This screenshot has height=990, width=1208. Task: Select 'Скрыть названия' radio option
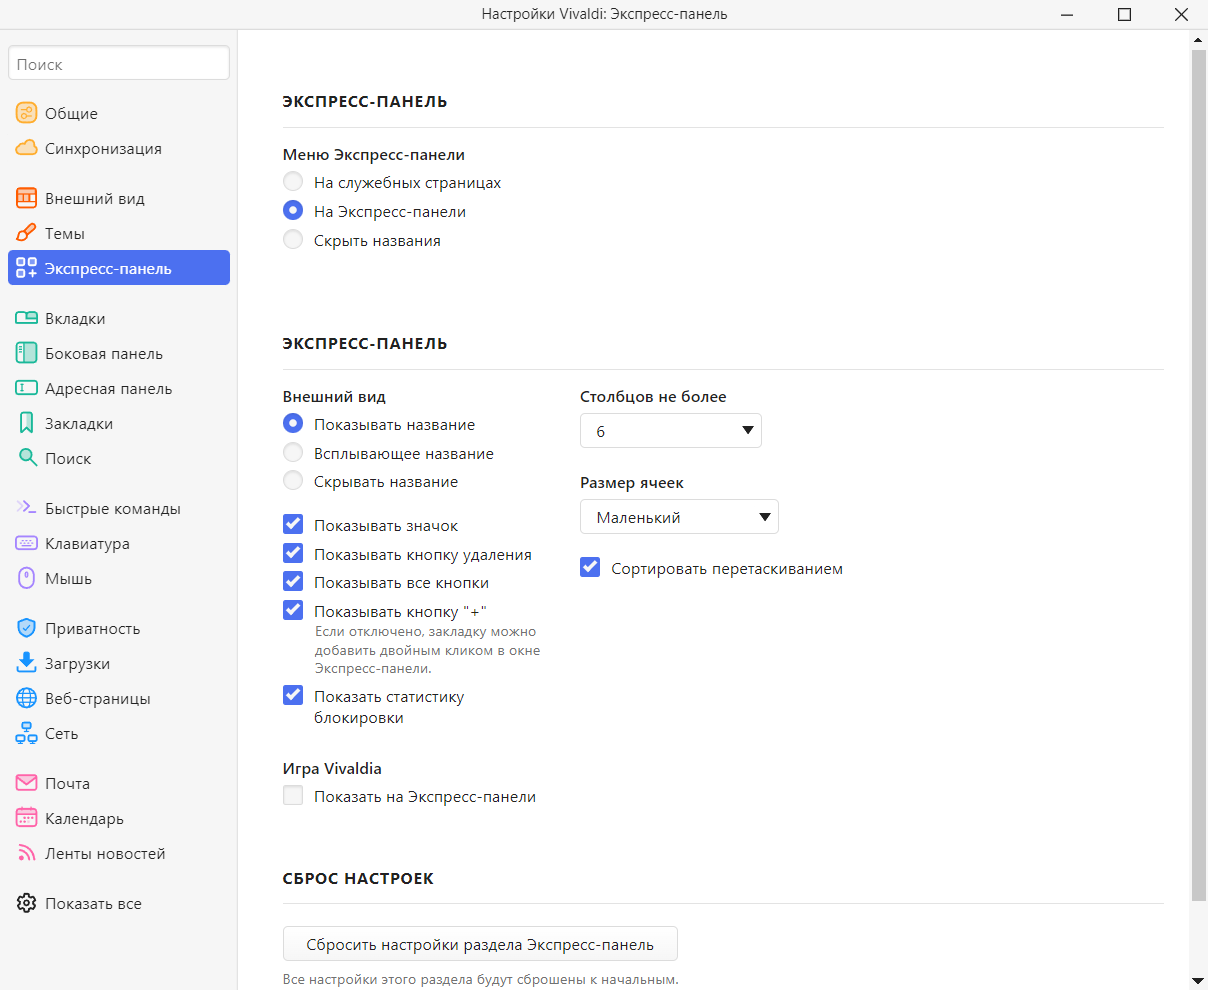click(293, 240)
